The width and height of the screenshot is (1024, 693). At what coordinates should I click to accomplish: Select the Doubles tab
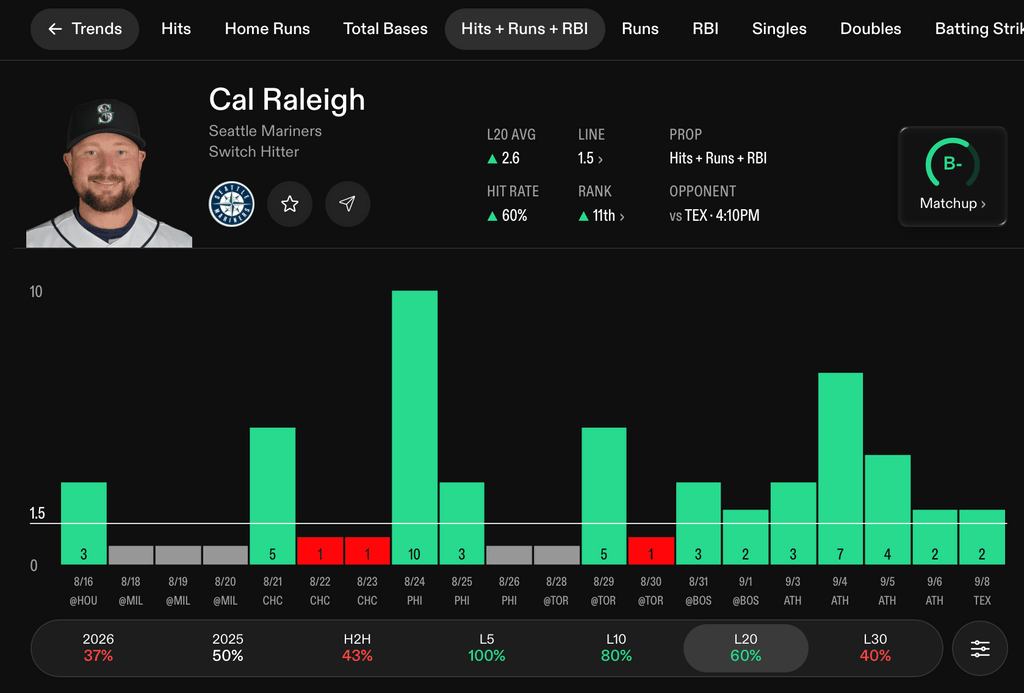click(x=871, y=29)
